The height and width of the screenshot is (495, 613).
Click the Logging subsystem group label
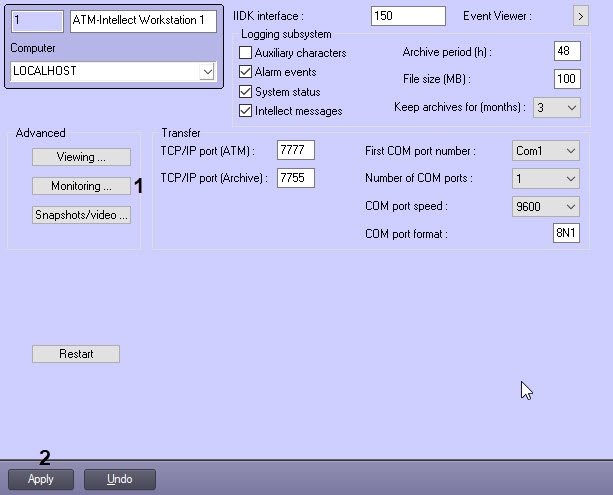coord(286,34)
